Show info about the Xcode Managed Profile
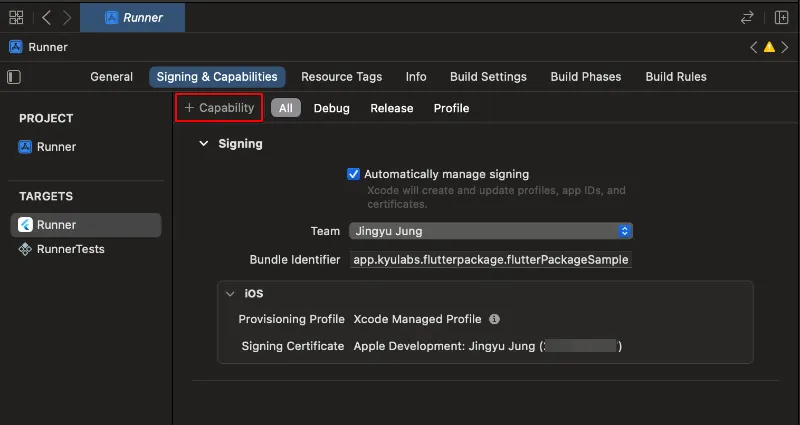 [x=494, y=319]
